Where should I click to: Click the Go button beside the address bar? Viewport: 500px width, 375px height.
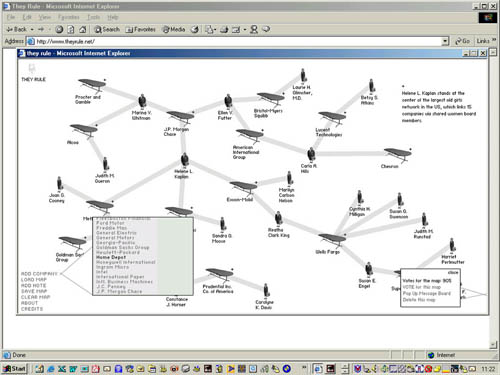(x=462, y=41)
